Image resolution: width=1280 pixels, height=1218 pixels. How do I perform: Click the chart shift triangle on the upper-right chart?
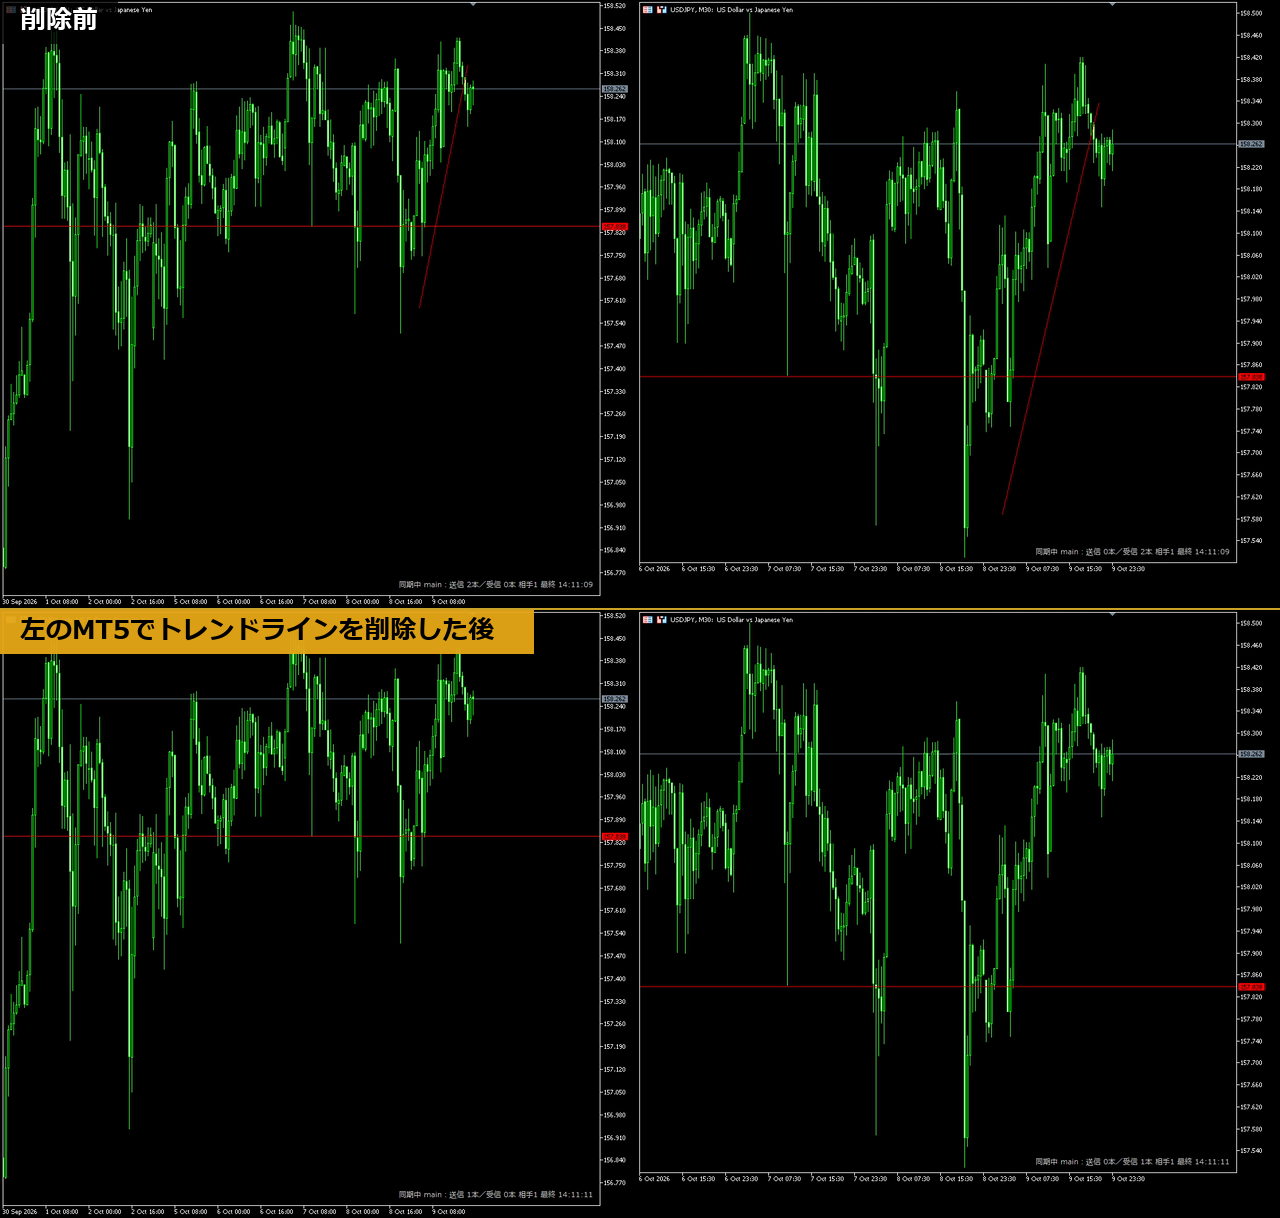click(1112, 5)
